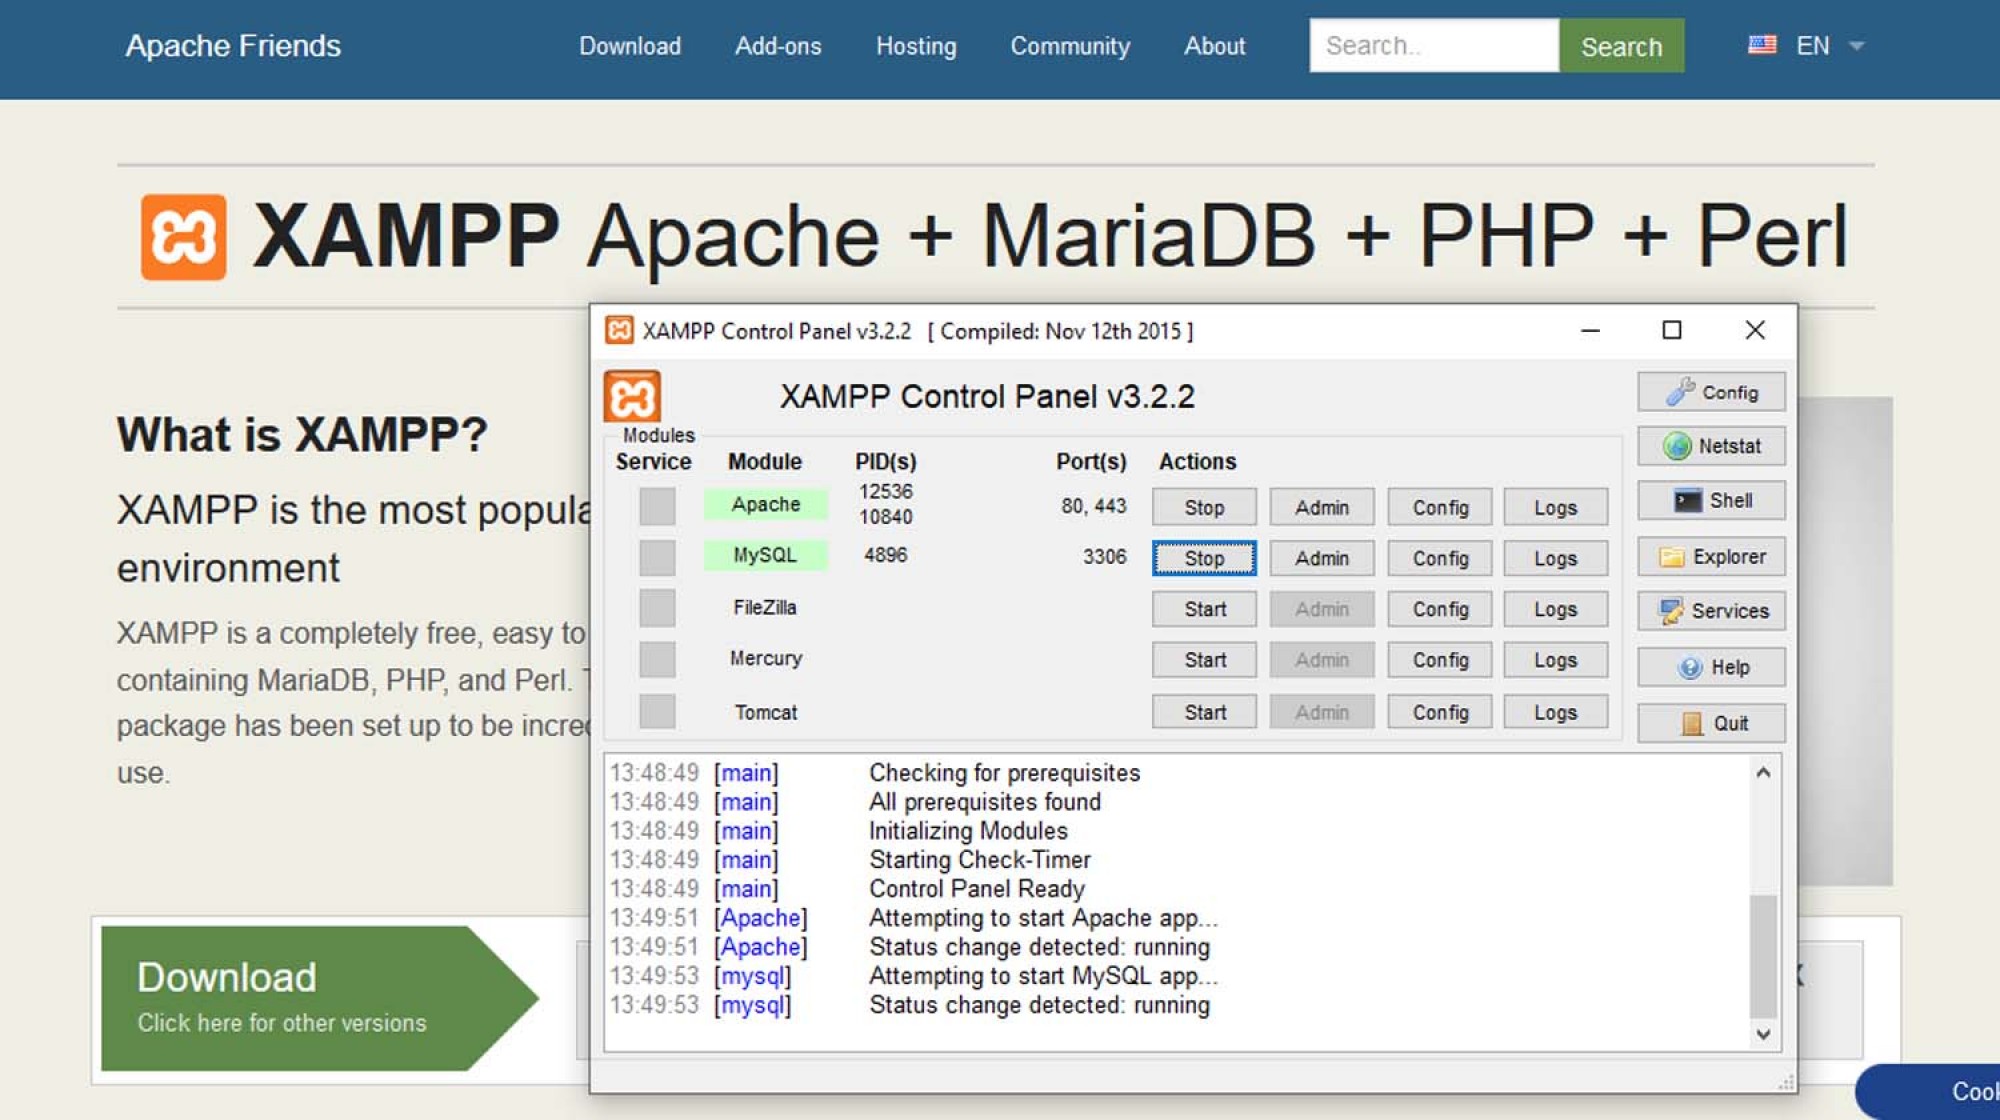Toggle the MySQL service checkbox
The height and width of the screenshot is (1120, 2000).
coord(657,557)
